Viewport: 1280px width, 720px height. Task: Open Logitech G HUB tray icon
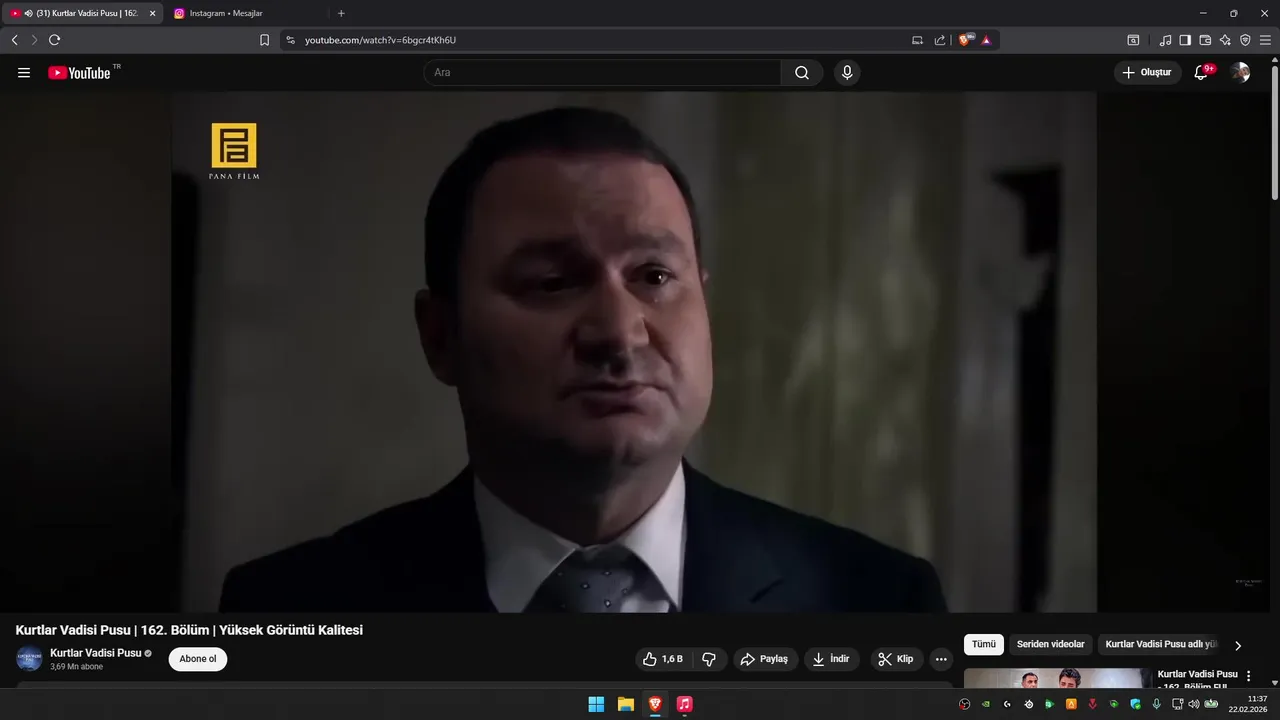1007,704
